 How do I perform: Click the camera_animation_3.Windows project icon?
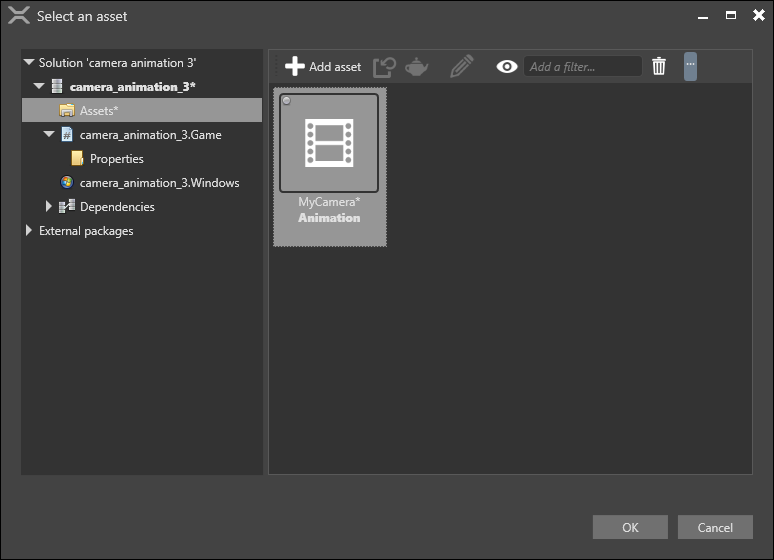67,183
